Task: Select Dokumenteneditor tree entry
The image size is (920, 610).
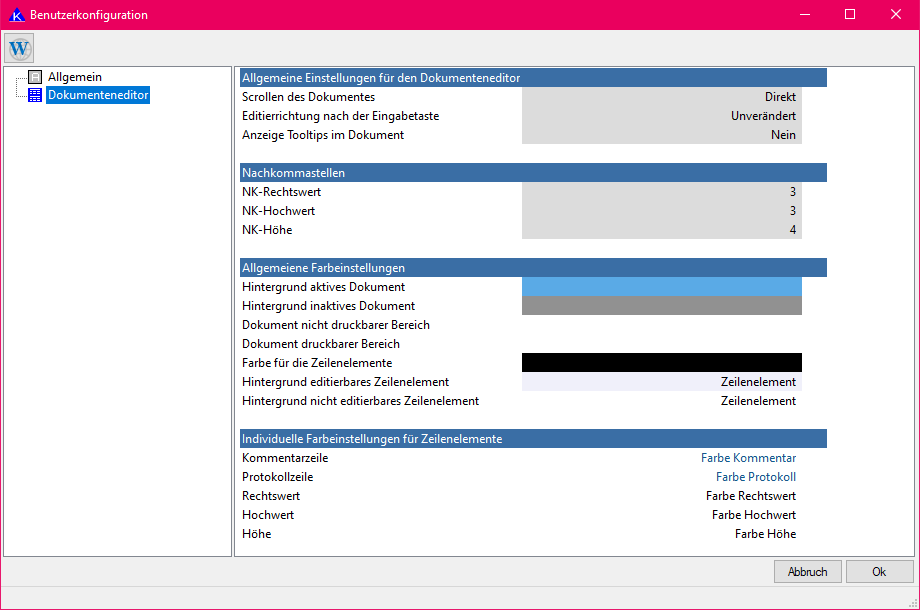Action: (x=98, y=96)
